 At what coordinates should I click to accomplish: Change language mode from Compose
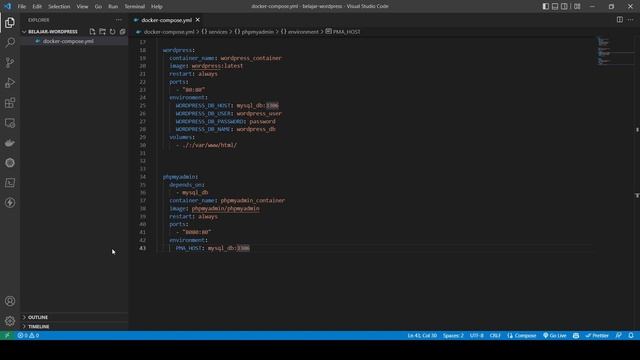522,336
